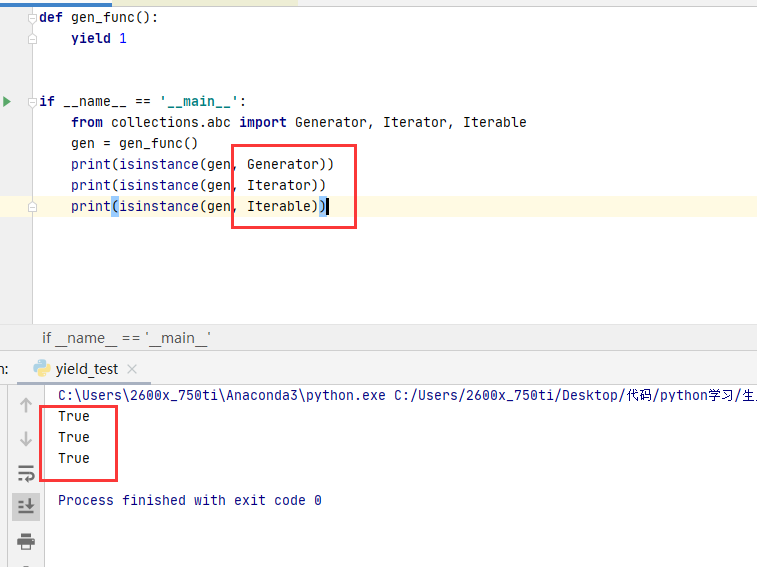
Task: Place cursor on 'yield 1' line
Action: click(x=99, y=39)
